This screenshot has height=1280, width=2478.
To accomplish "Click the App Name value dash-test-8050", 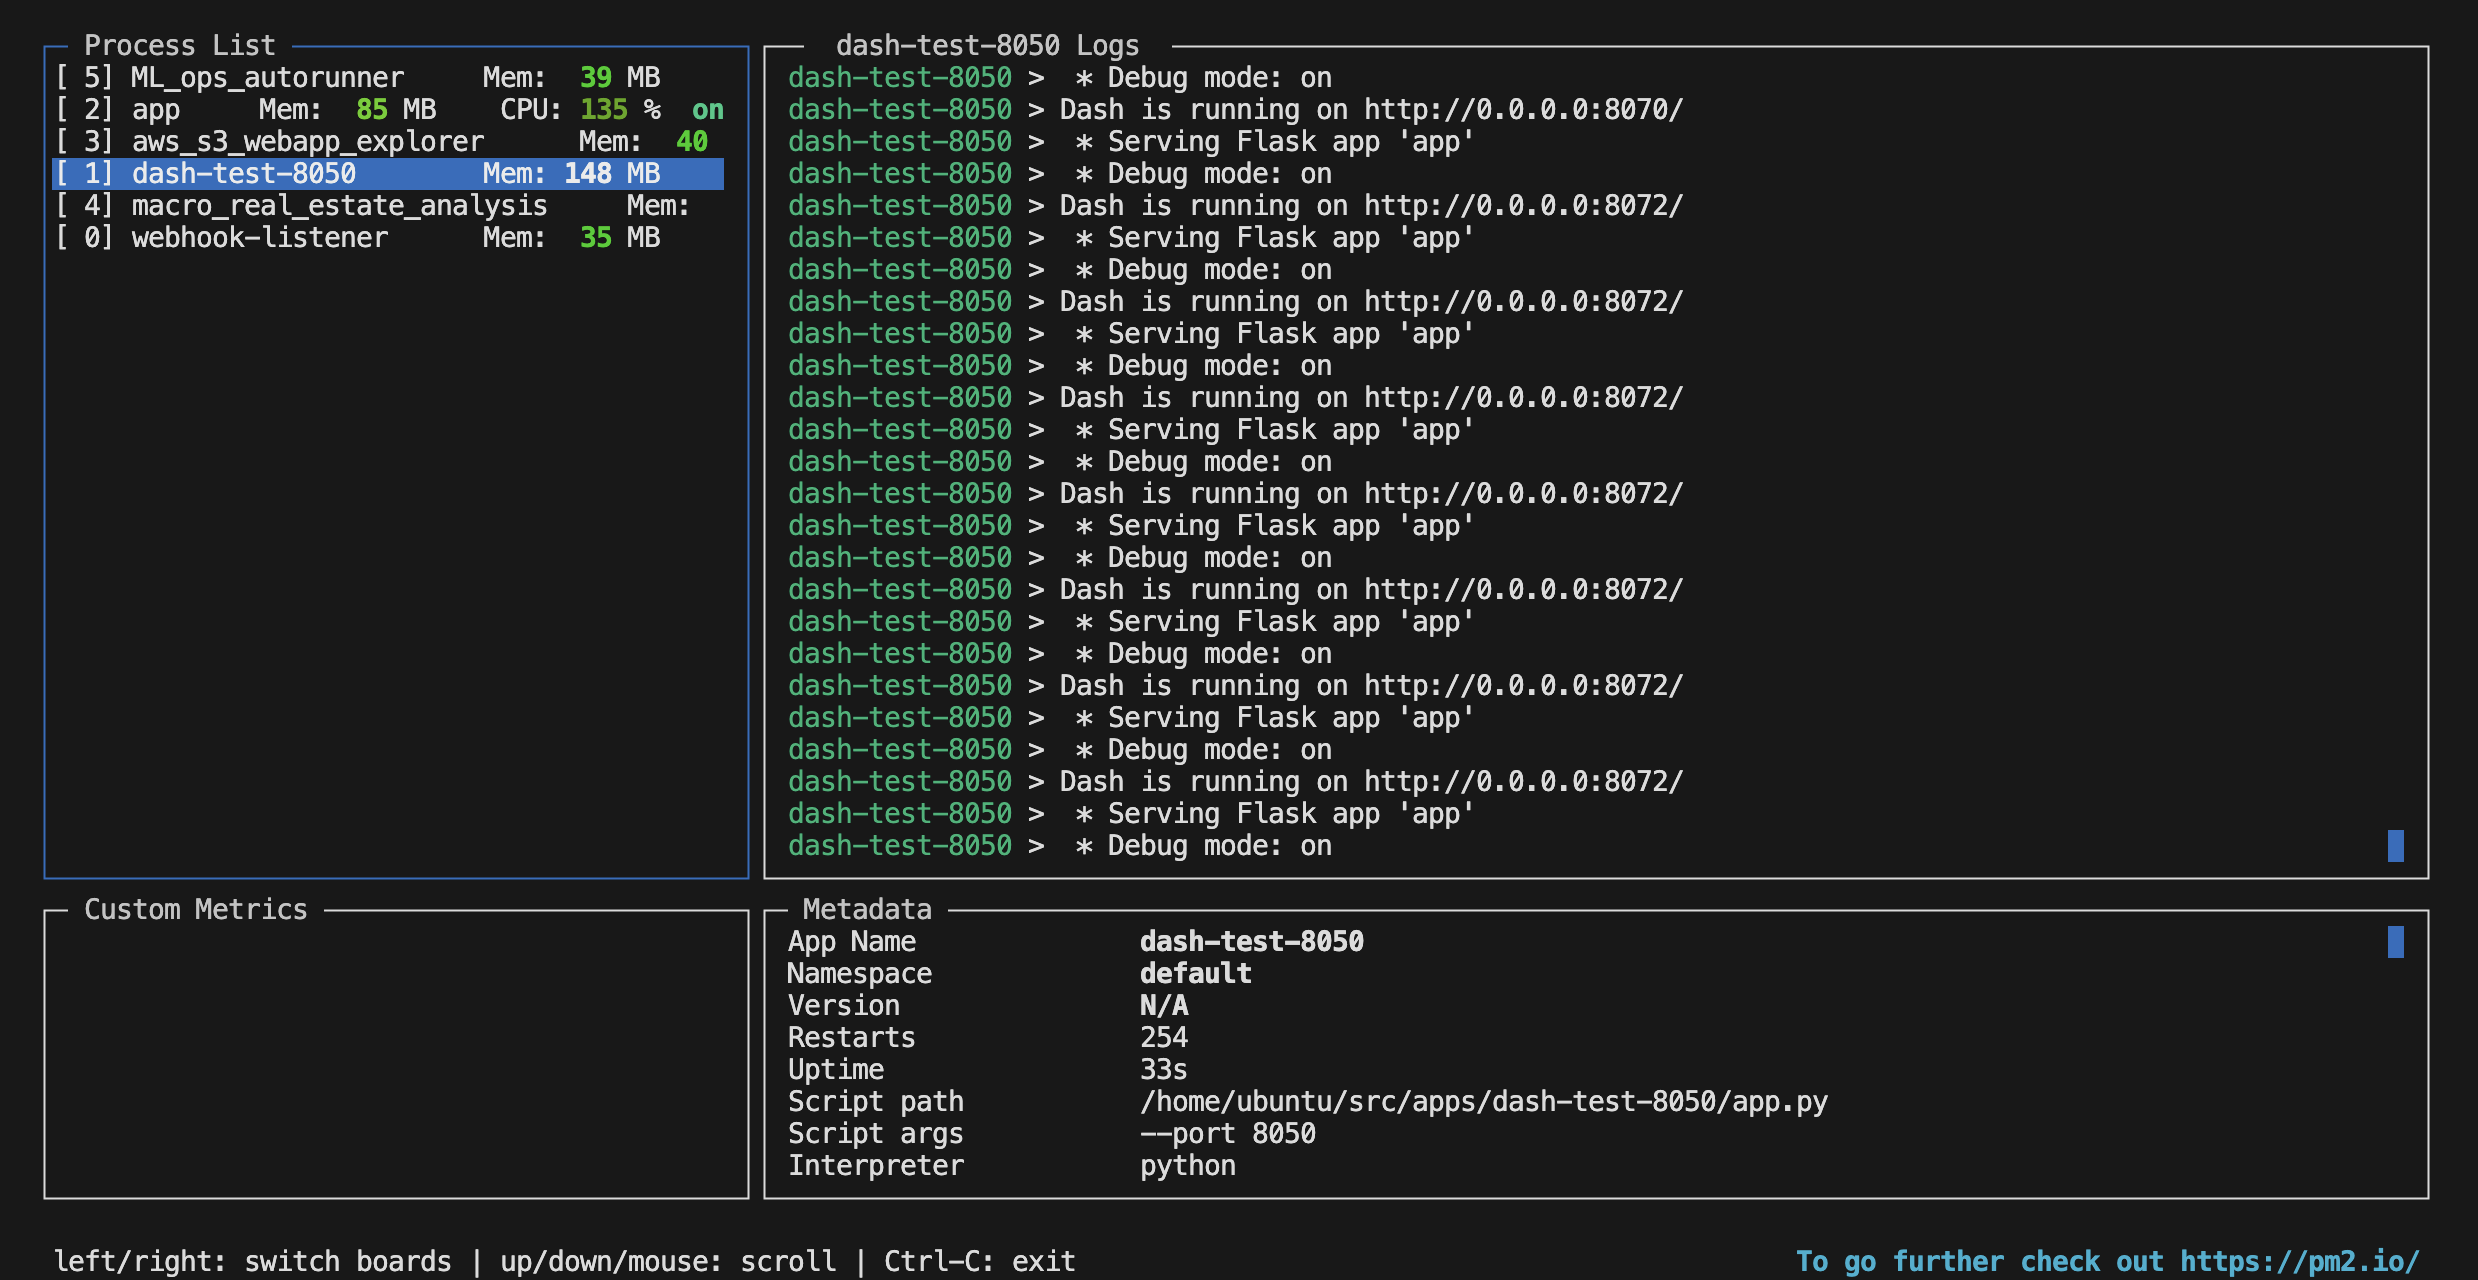I will point(1253,941).
